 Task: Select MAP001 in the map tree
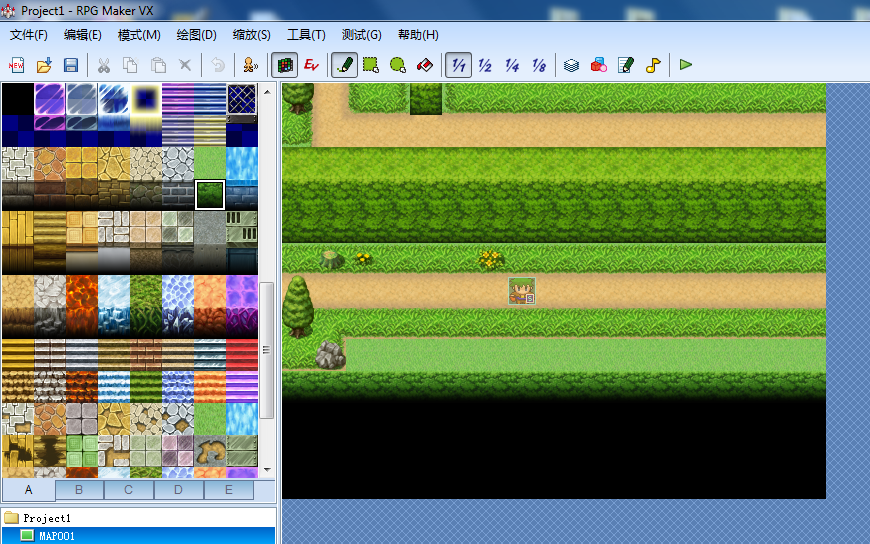click(x=56, y=536)
